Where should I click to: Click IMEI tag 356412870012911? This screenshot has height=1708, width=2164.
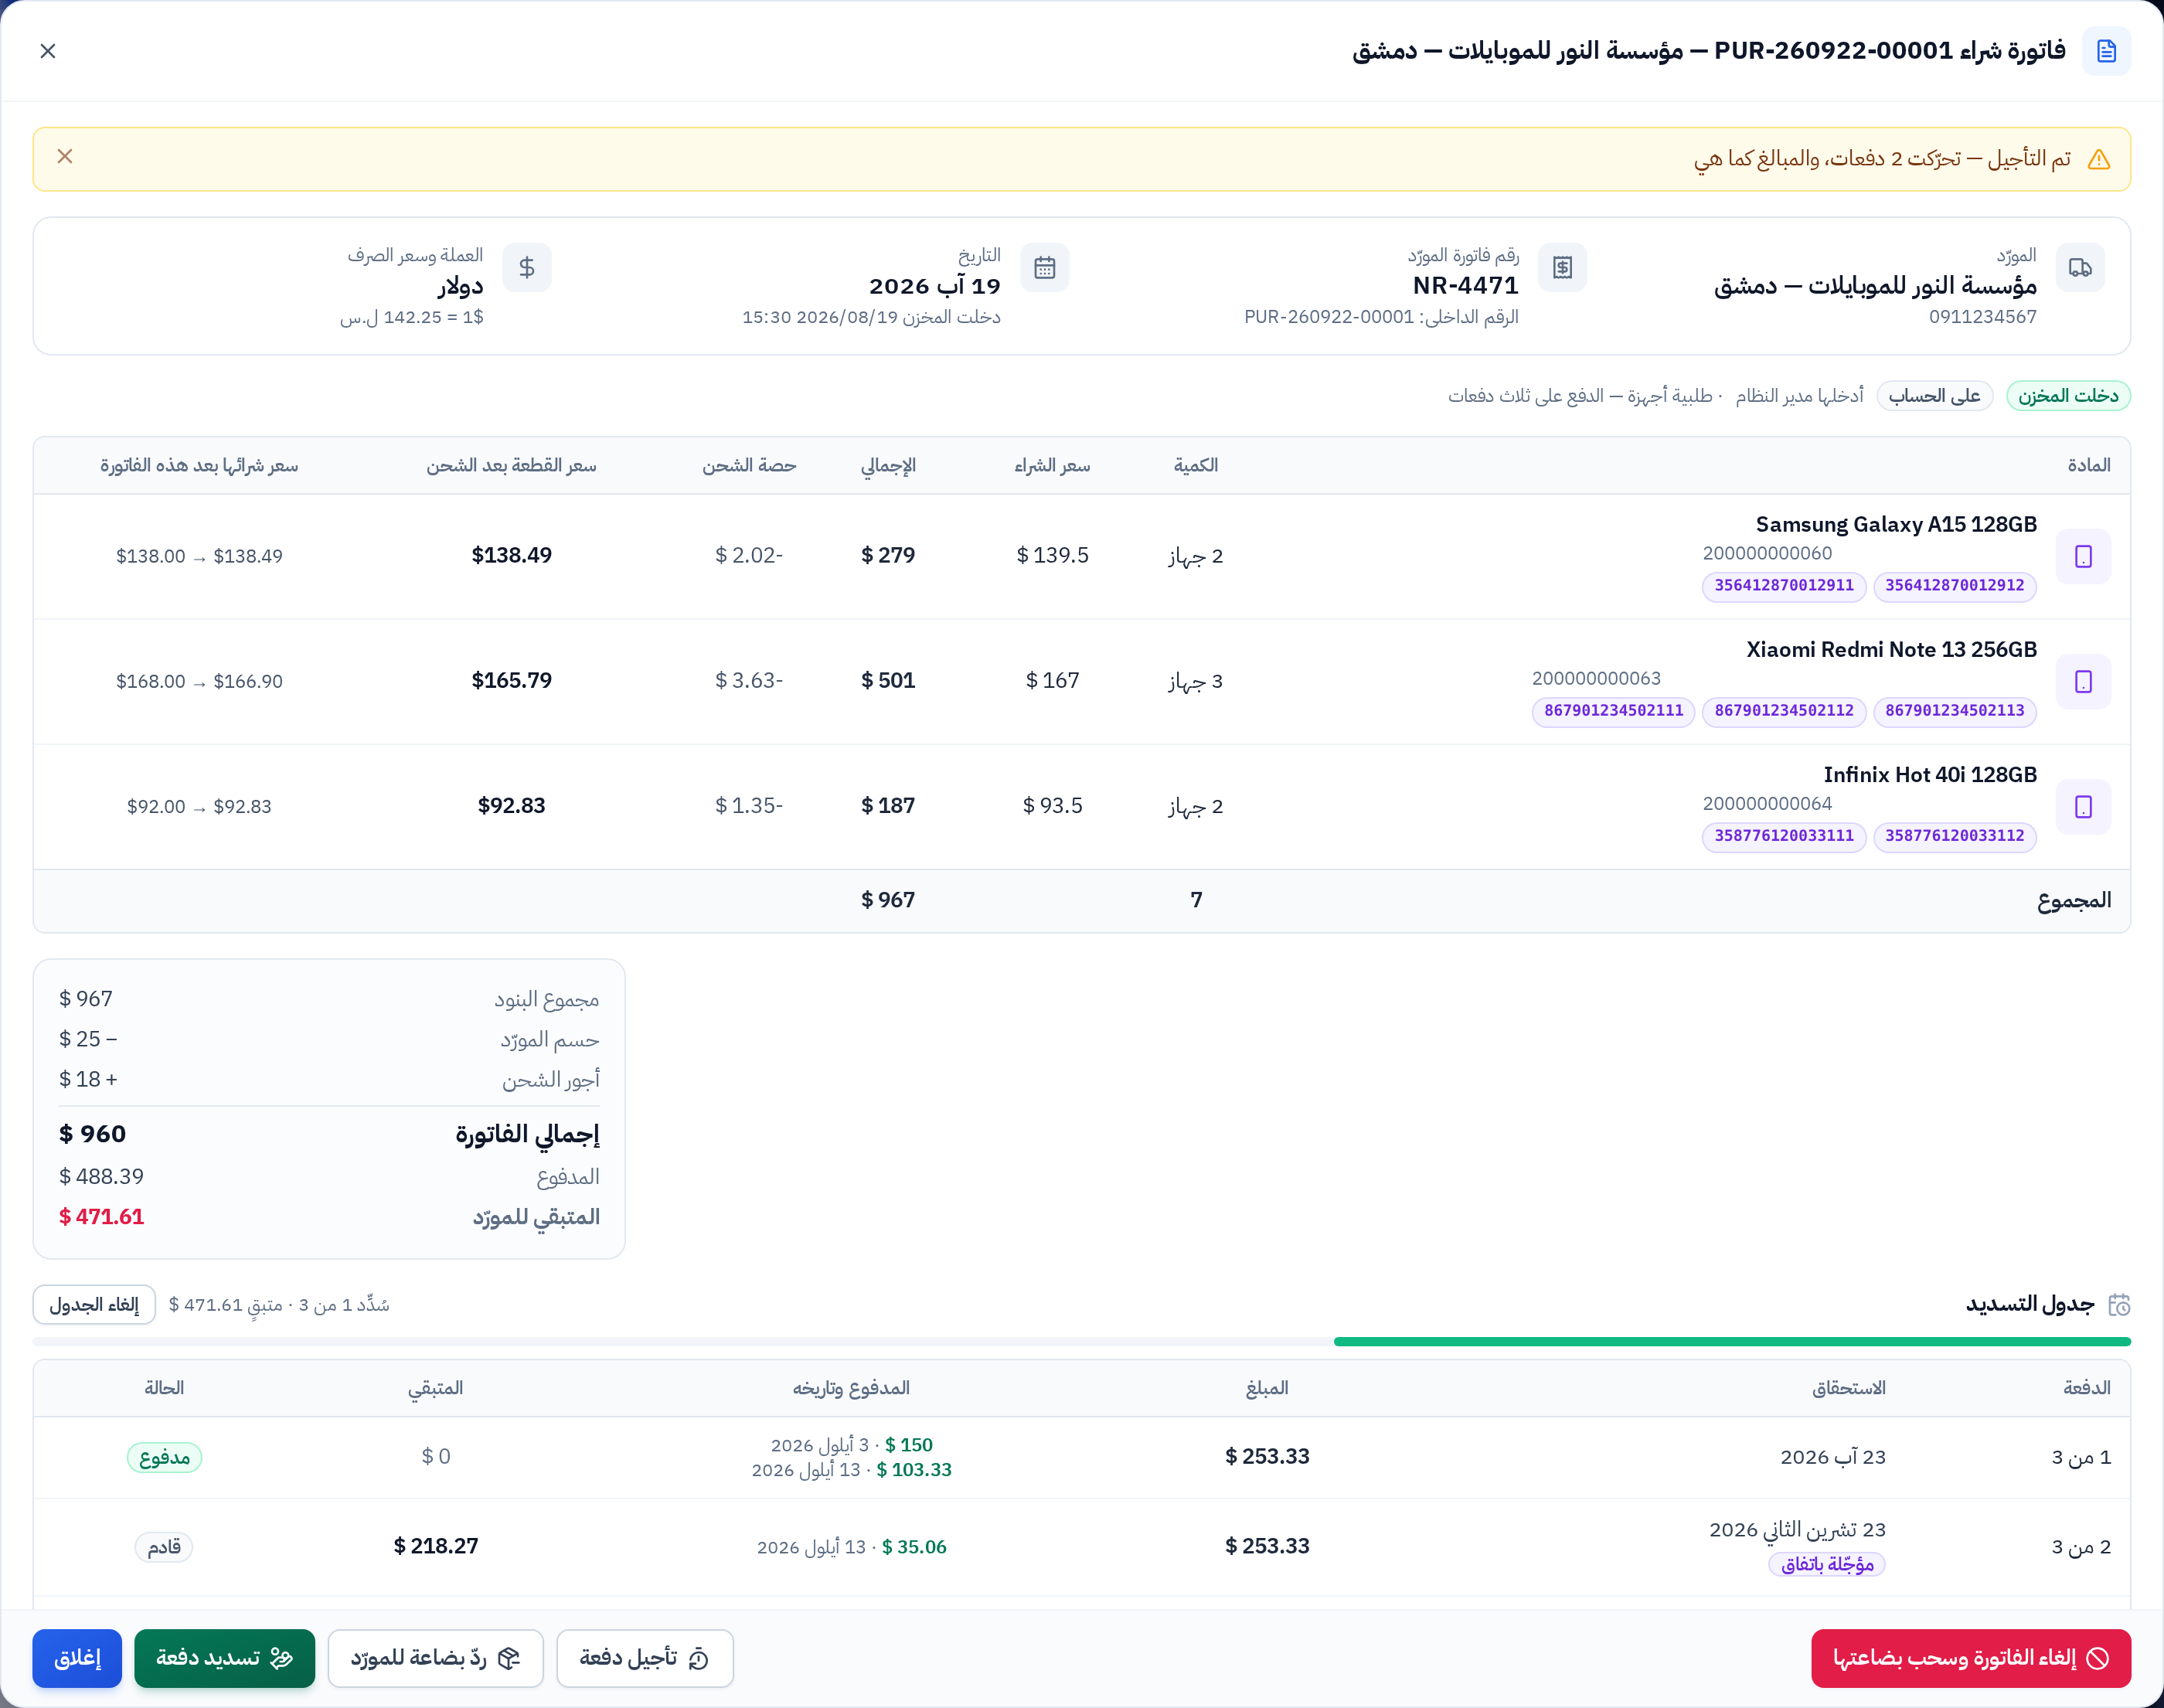(1784, 586)
